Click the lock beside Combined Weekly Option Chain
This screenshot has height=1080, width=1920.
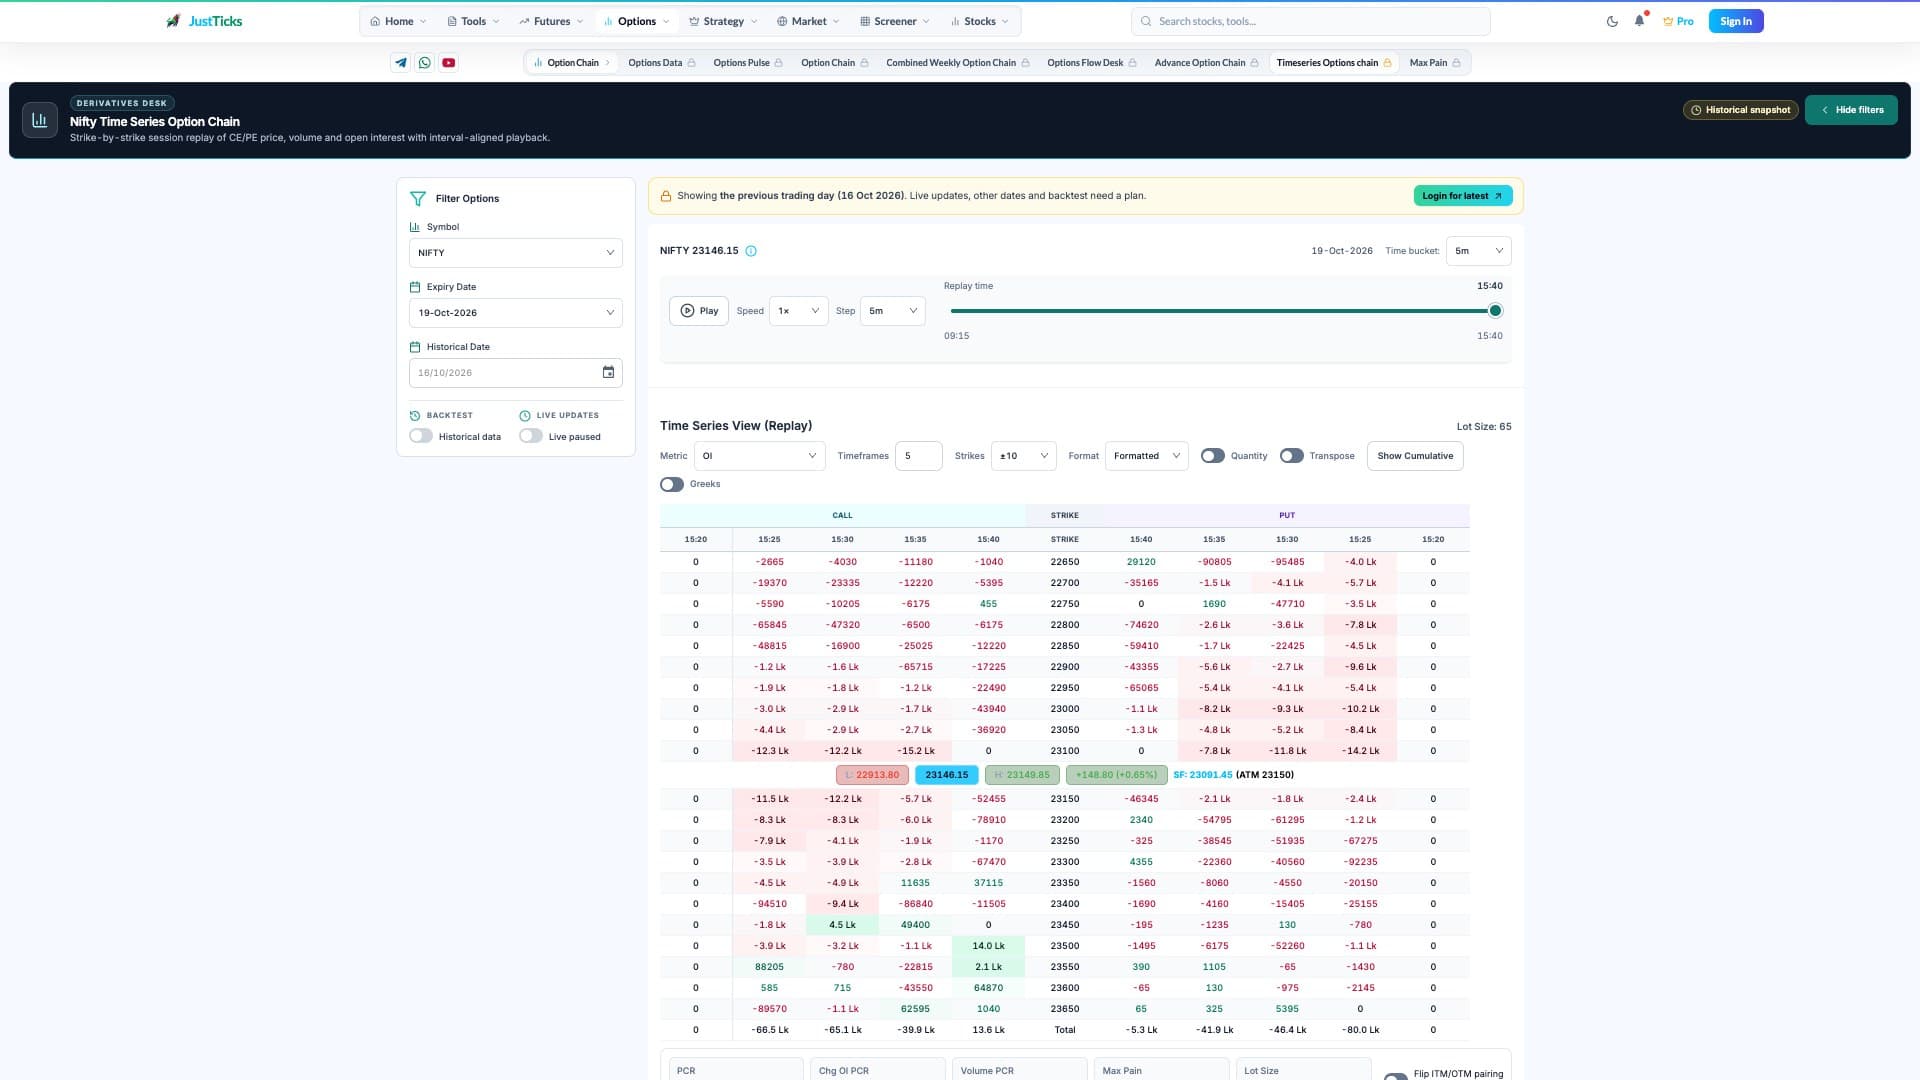[x=1025, y=63]
